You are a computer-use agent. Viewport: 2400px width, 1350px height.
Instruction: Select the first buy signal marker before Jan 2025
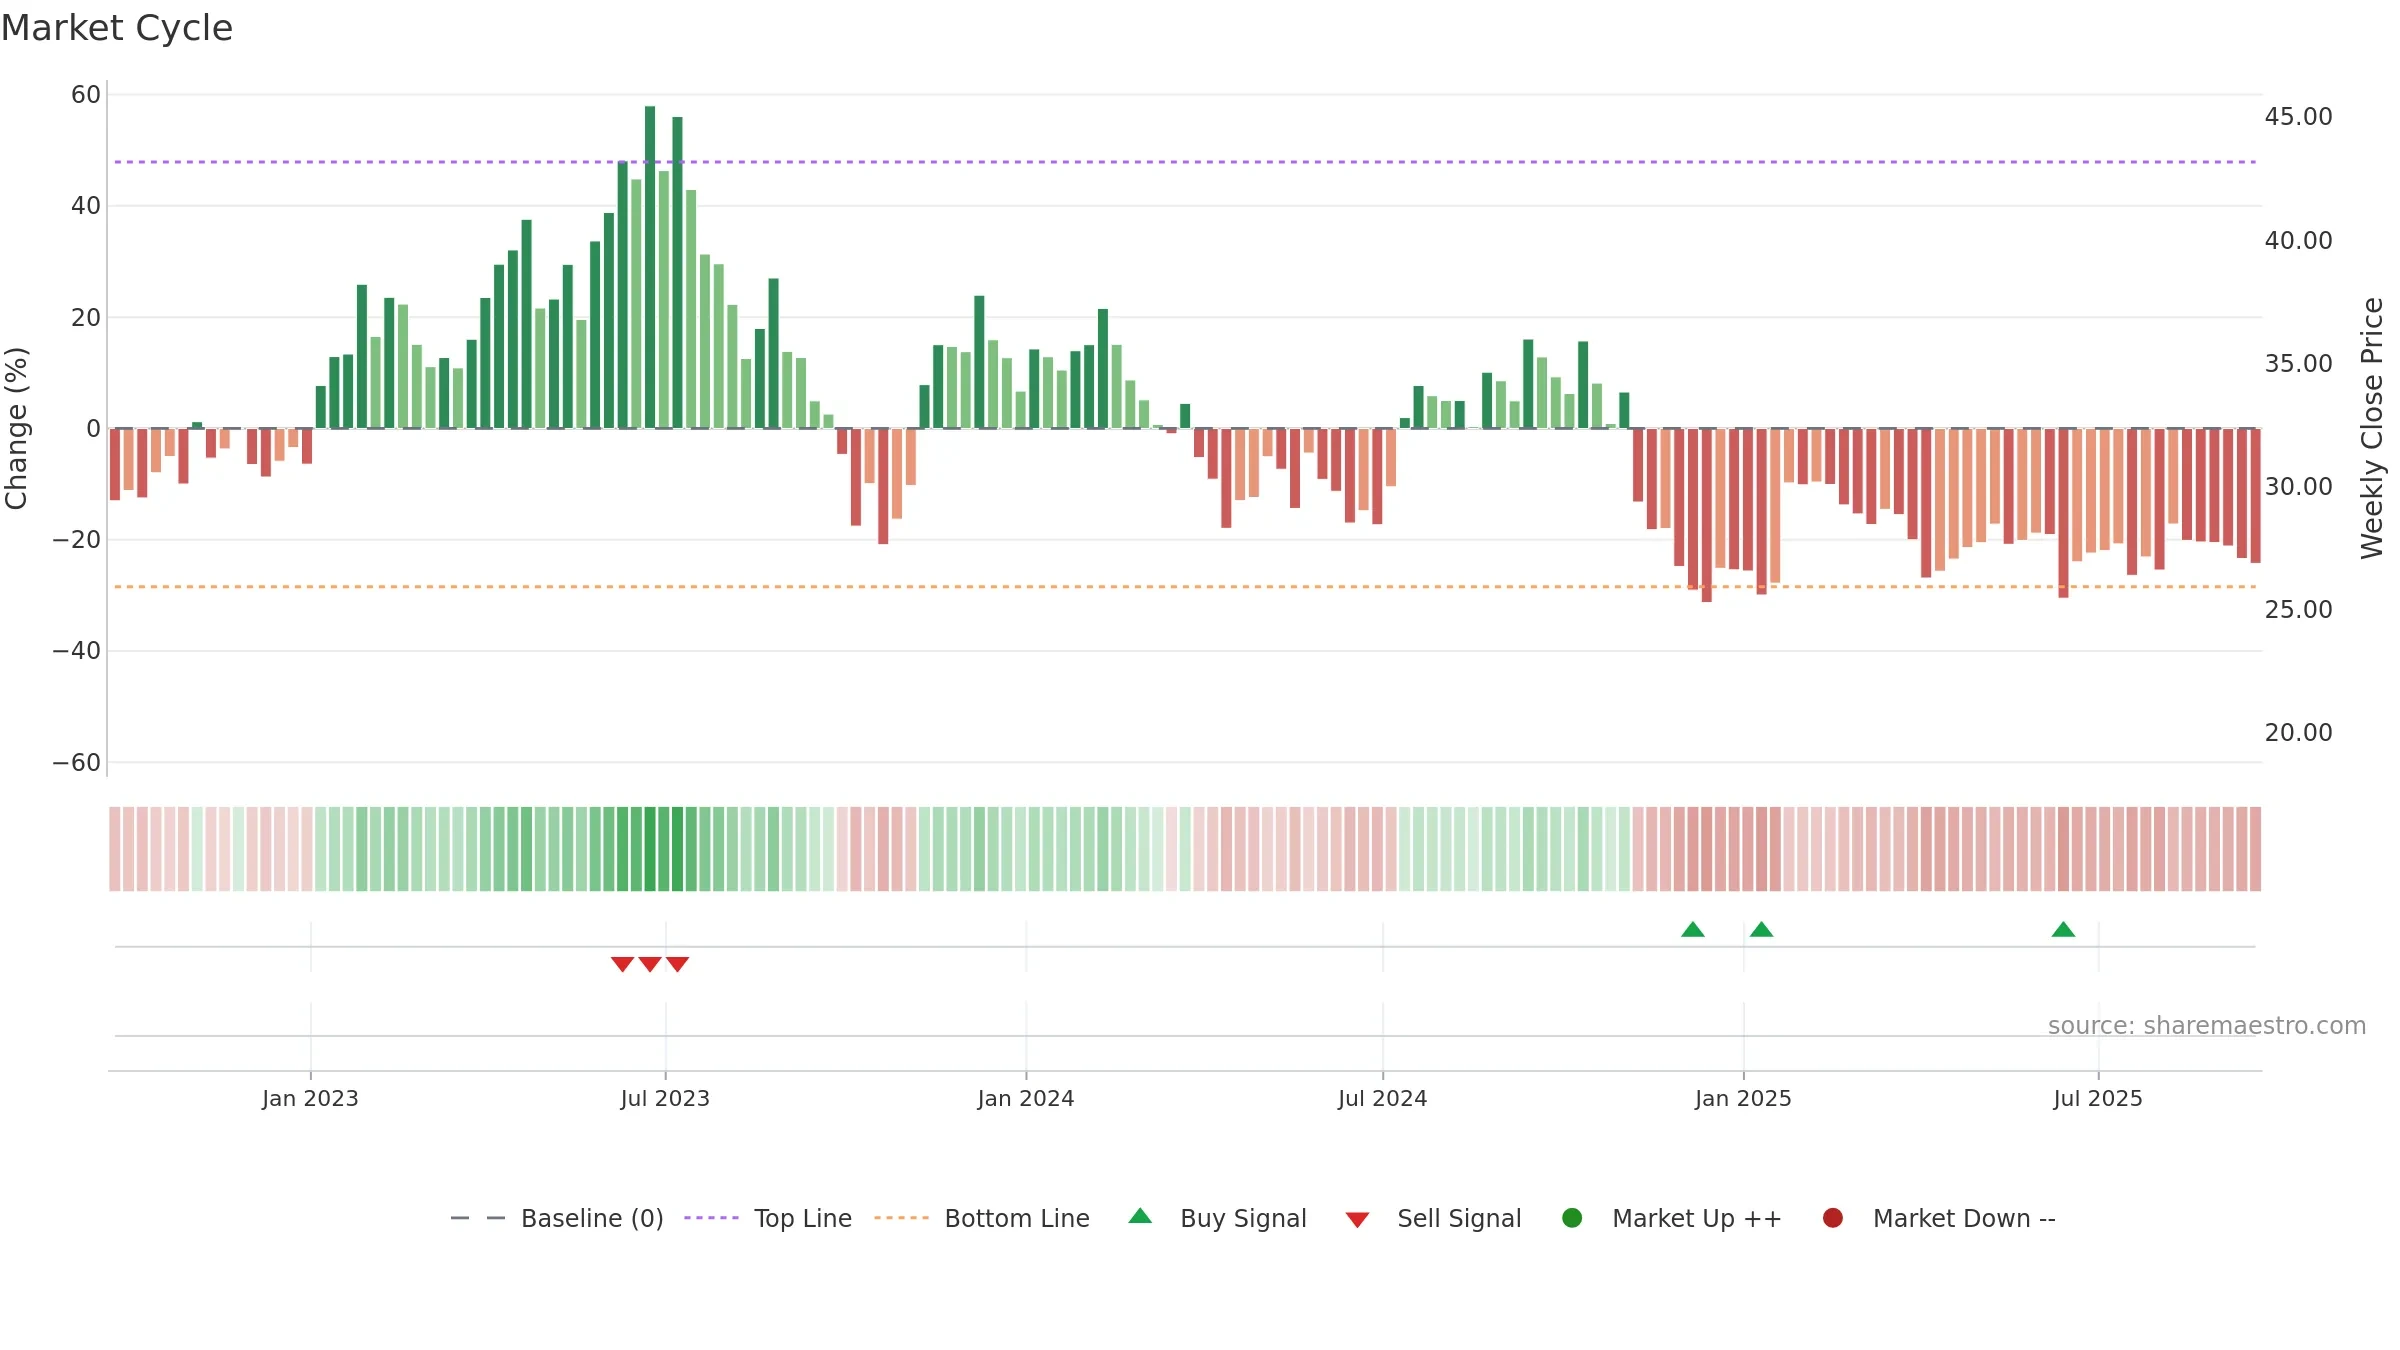pyautogui.click(x=1693, y=930)
